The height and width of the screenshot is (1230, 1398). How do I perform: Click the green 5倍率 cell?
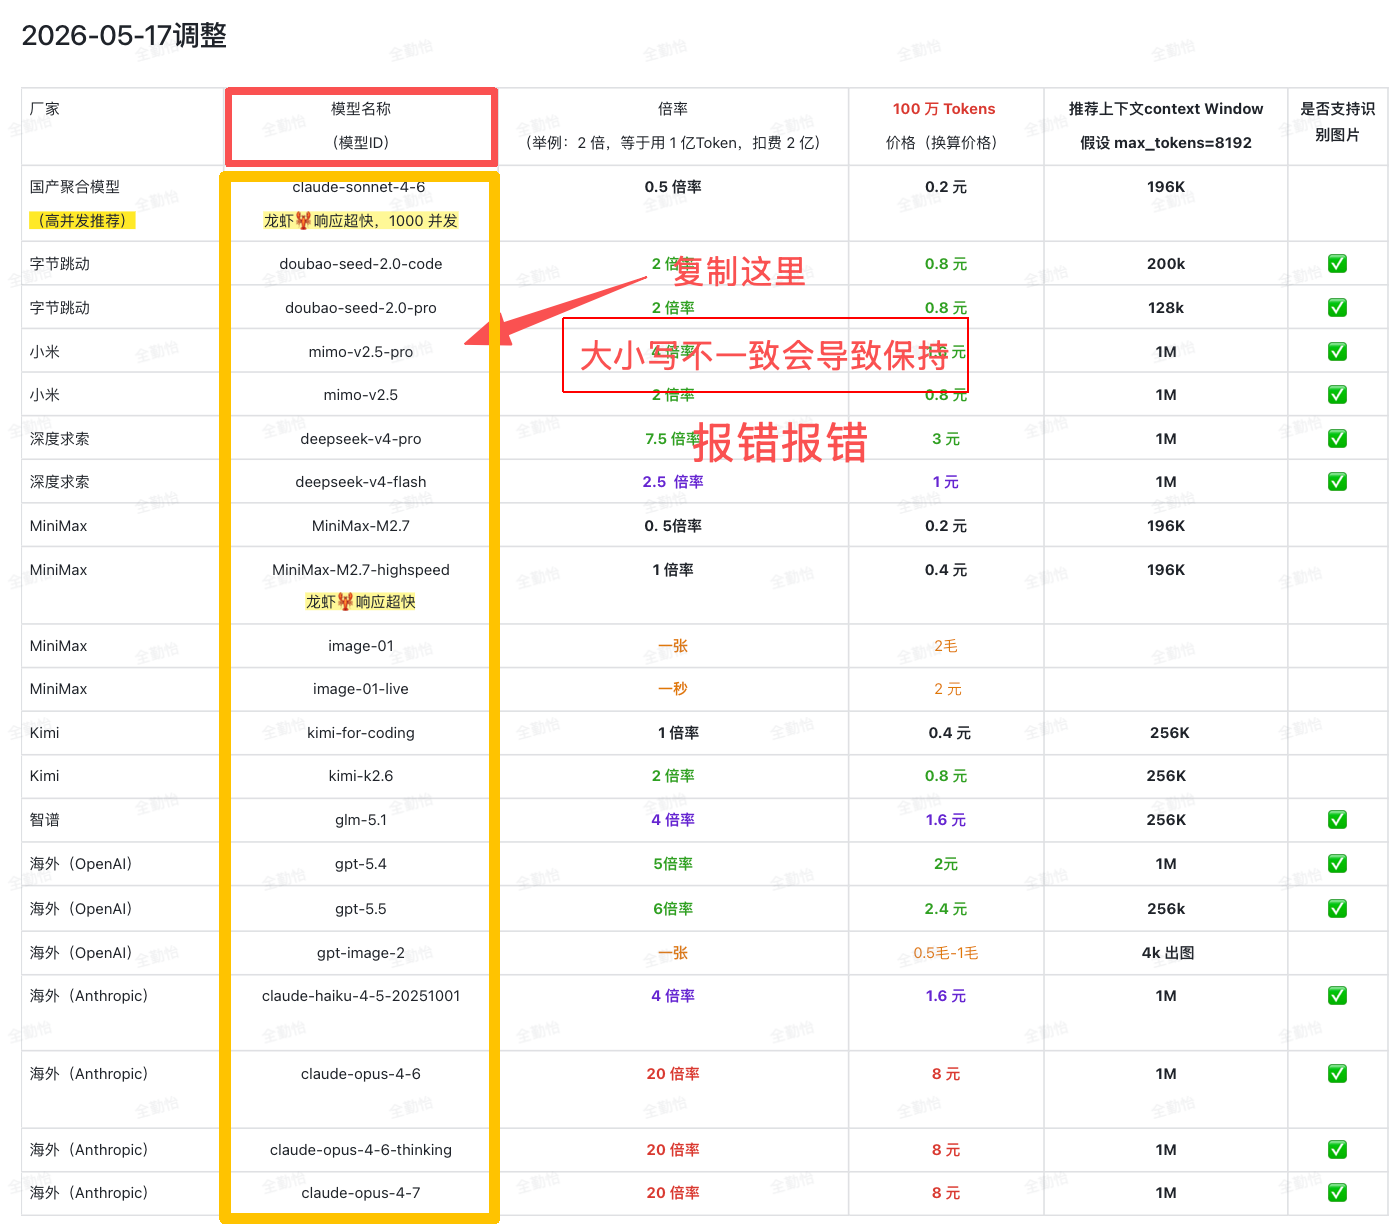point(673,864)
